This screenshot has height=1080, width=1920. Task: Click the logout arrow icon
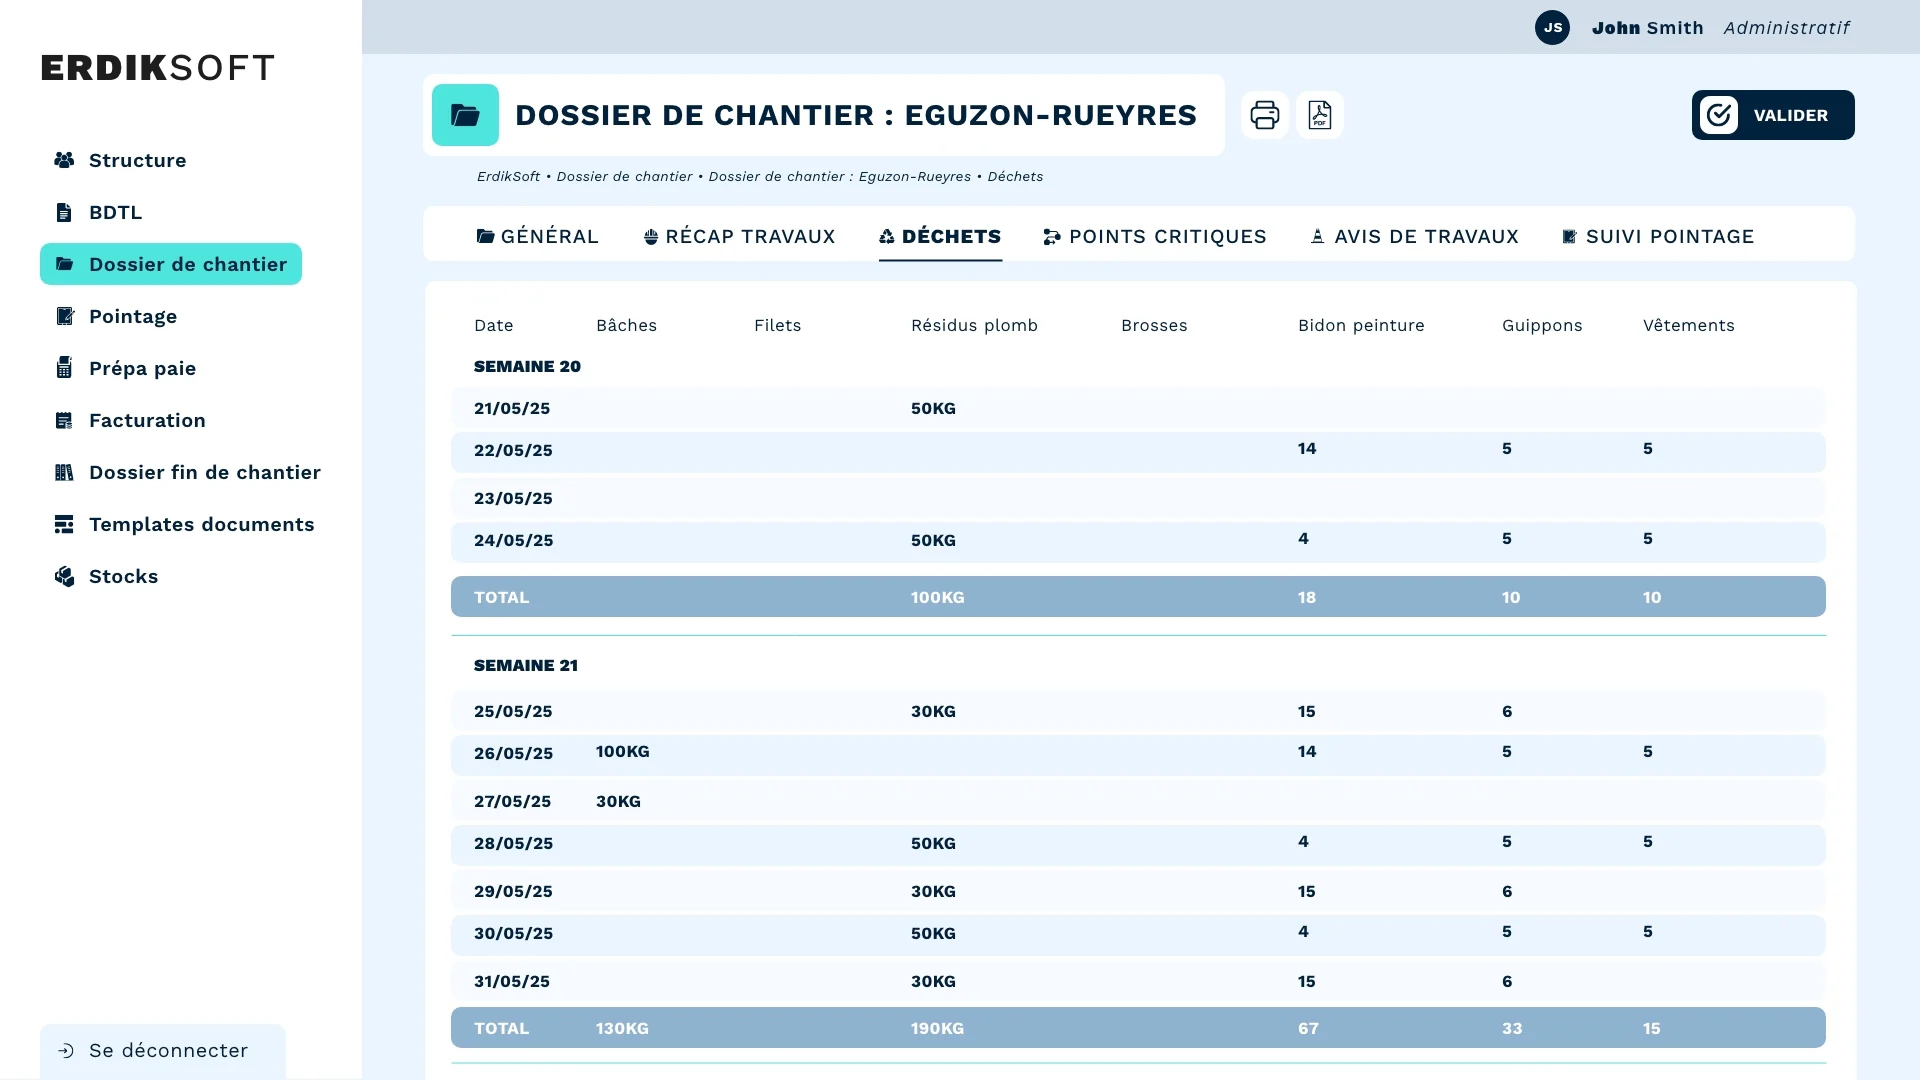coord(66,1050)
